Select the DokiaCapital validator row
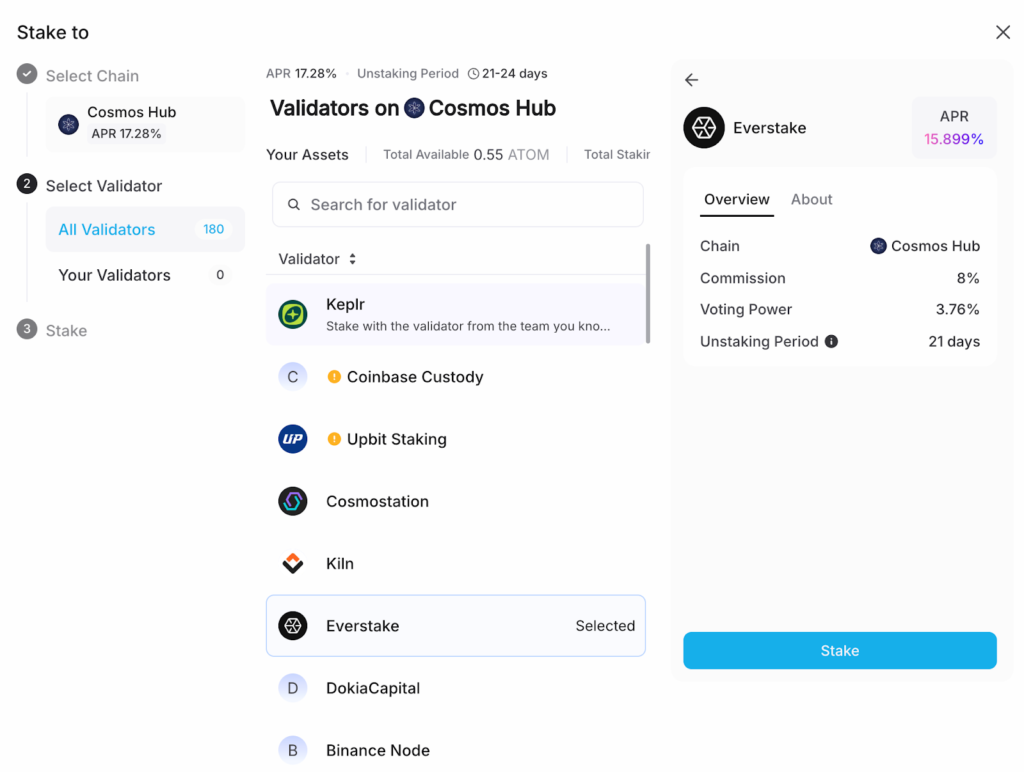Image resolution: width=1024 pixels, height=772 pixels. click(x=455, y=688)
